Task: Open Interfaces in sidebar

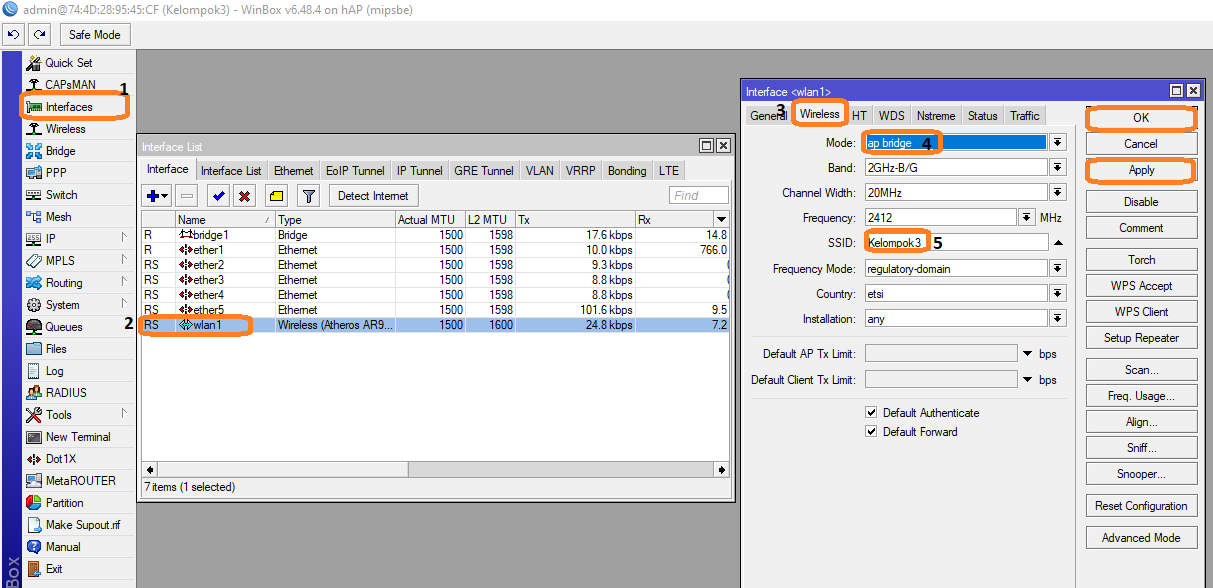Action: coord(68,107)
